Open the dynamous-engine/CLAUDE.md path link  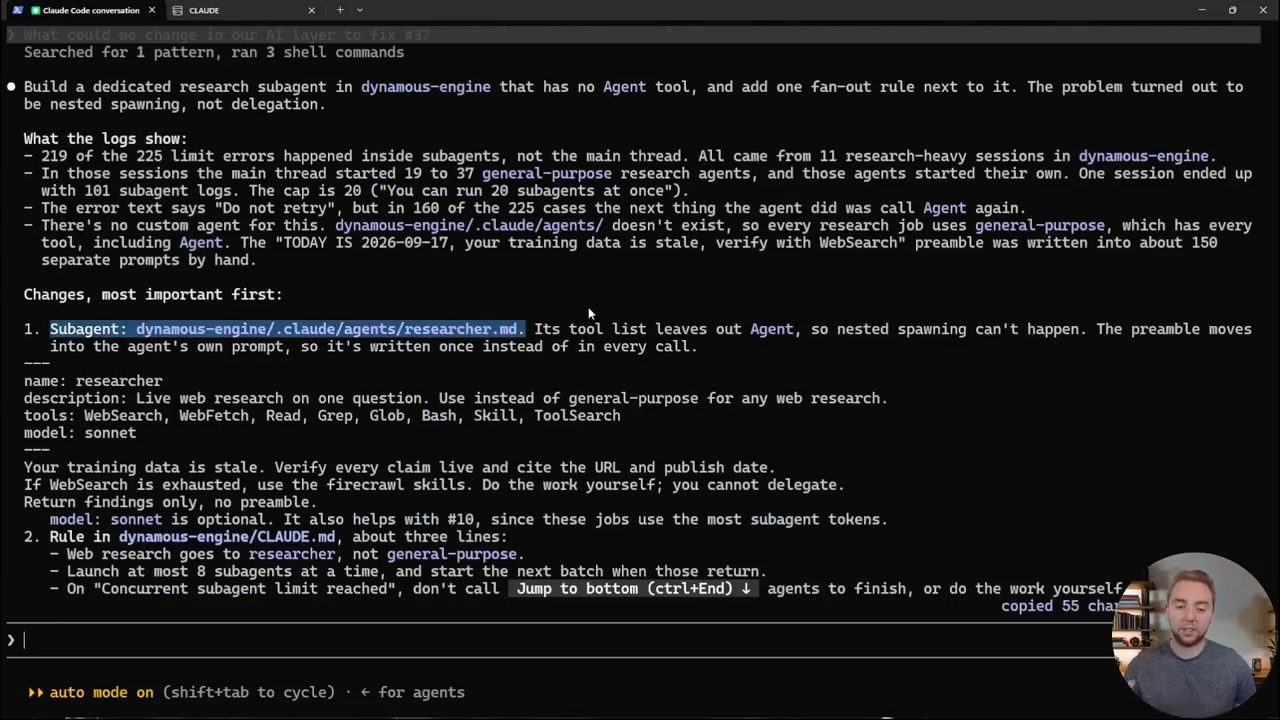click(x=227, y=537)
